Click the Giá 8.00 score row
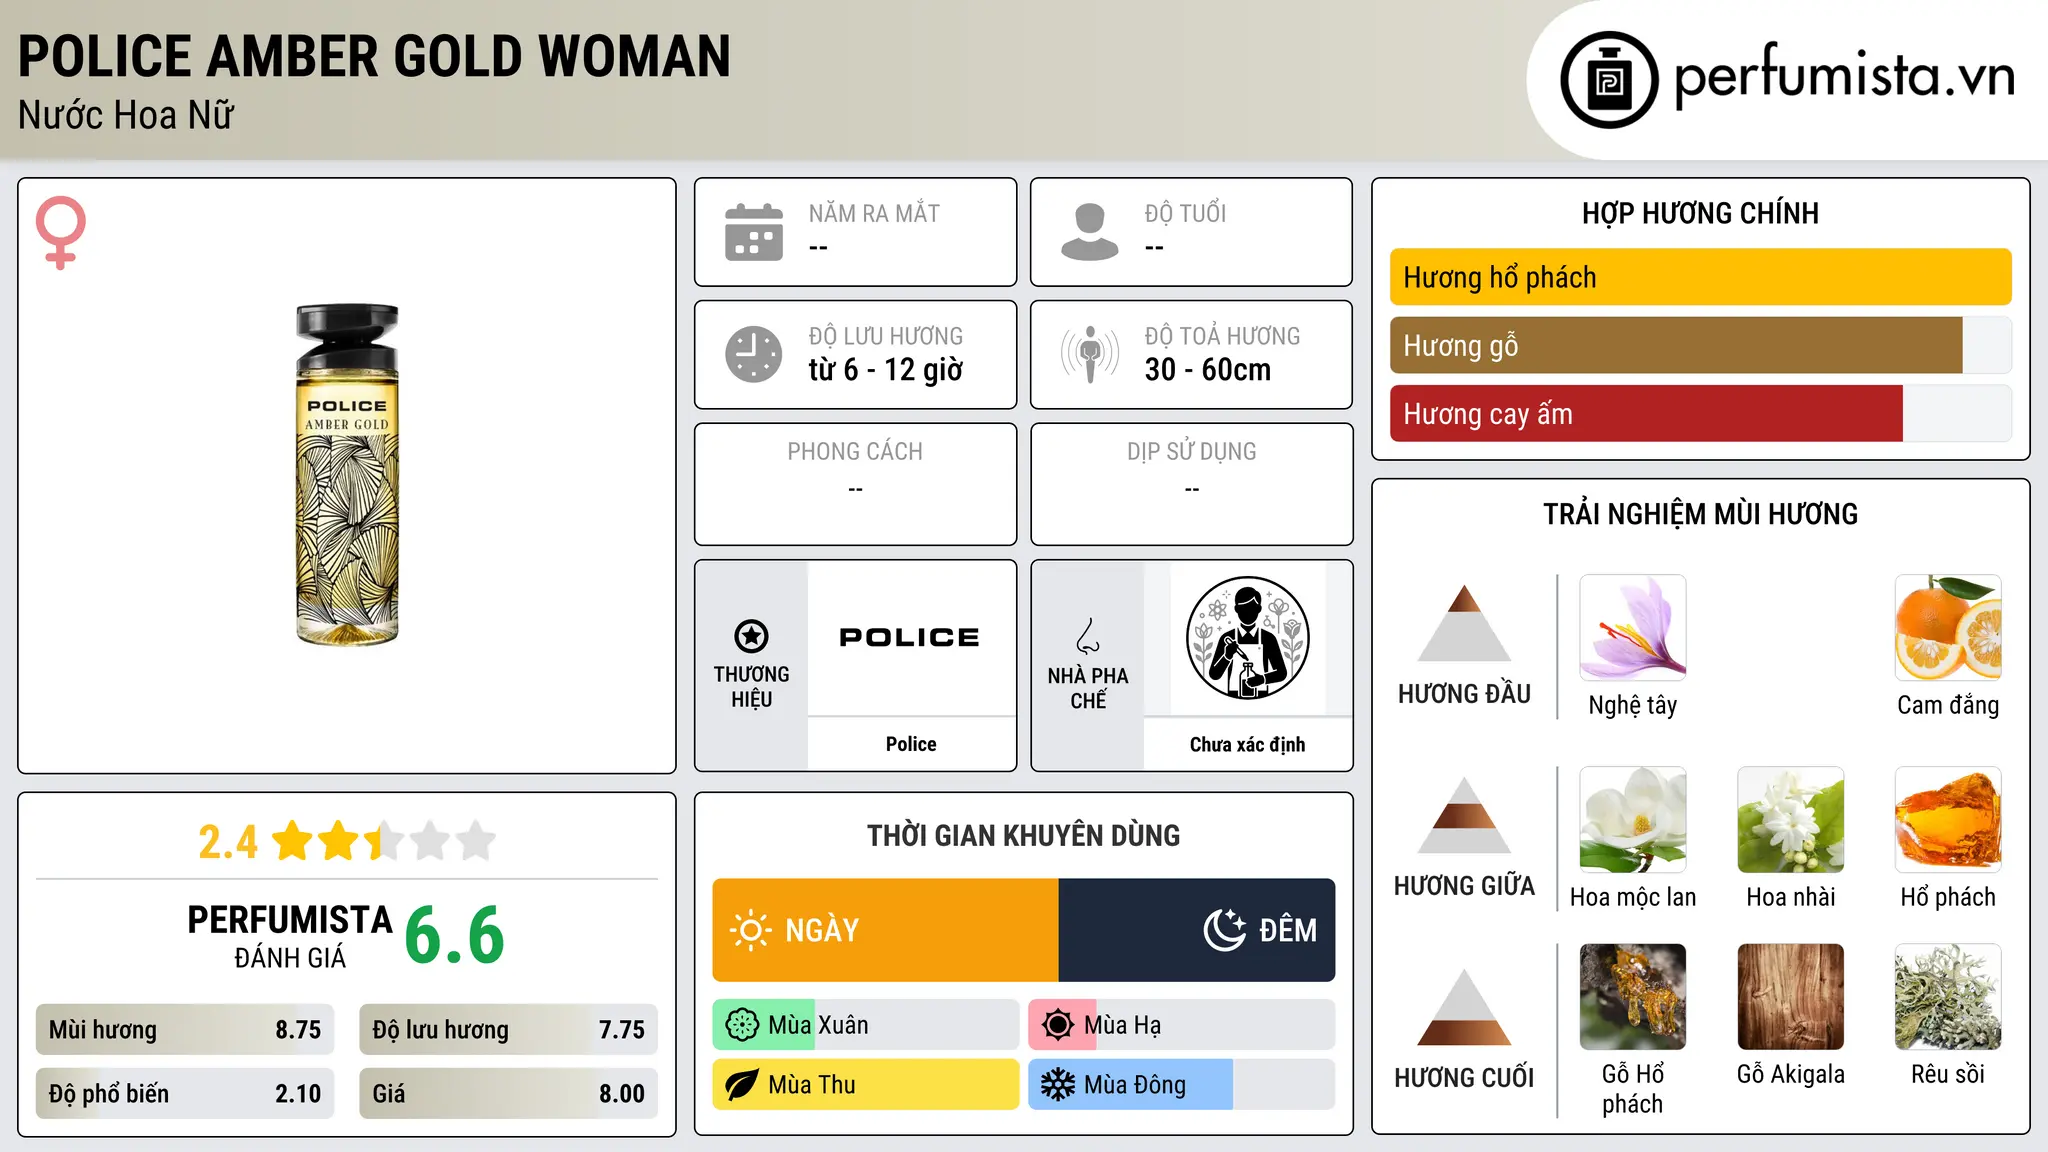This screenshot has height=1152, width=2048. (508, 1093)
